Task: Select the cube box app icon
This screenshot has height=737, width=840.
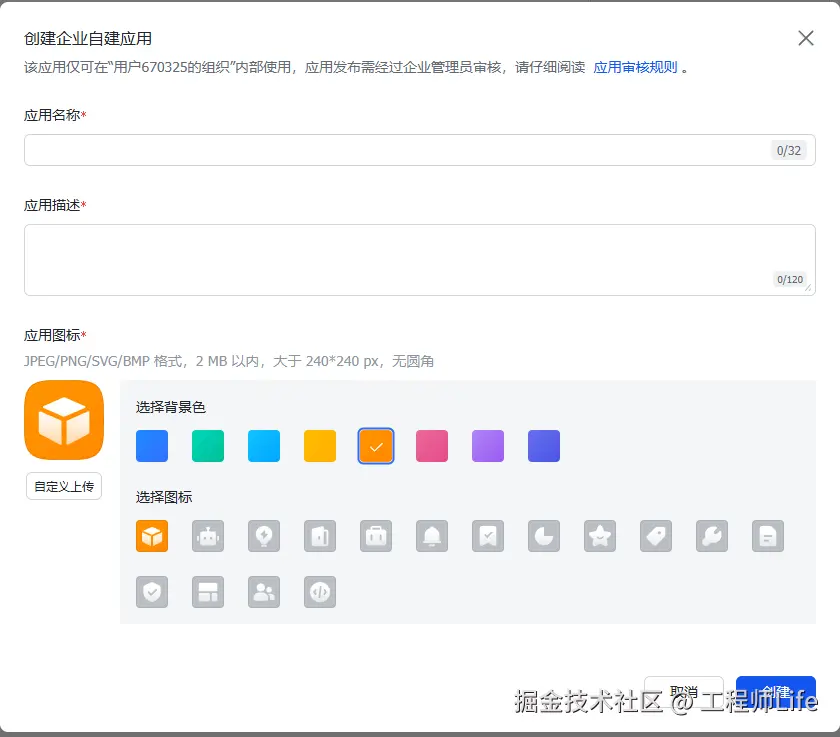Action: (152, 536)
